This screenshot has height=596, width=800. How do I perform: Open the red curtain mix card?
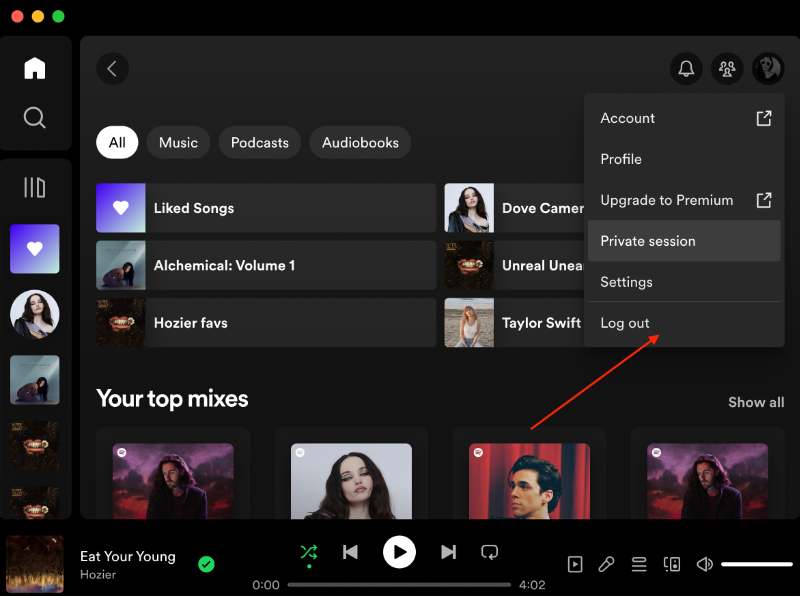[x=529, y=475]
